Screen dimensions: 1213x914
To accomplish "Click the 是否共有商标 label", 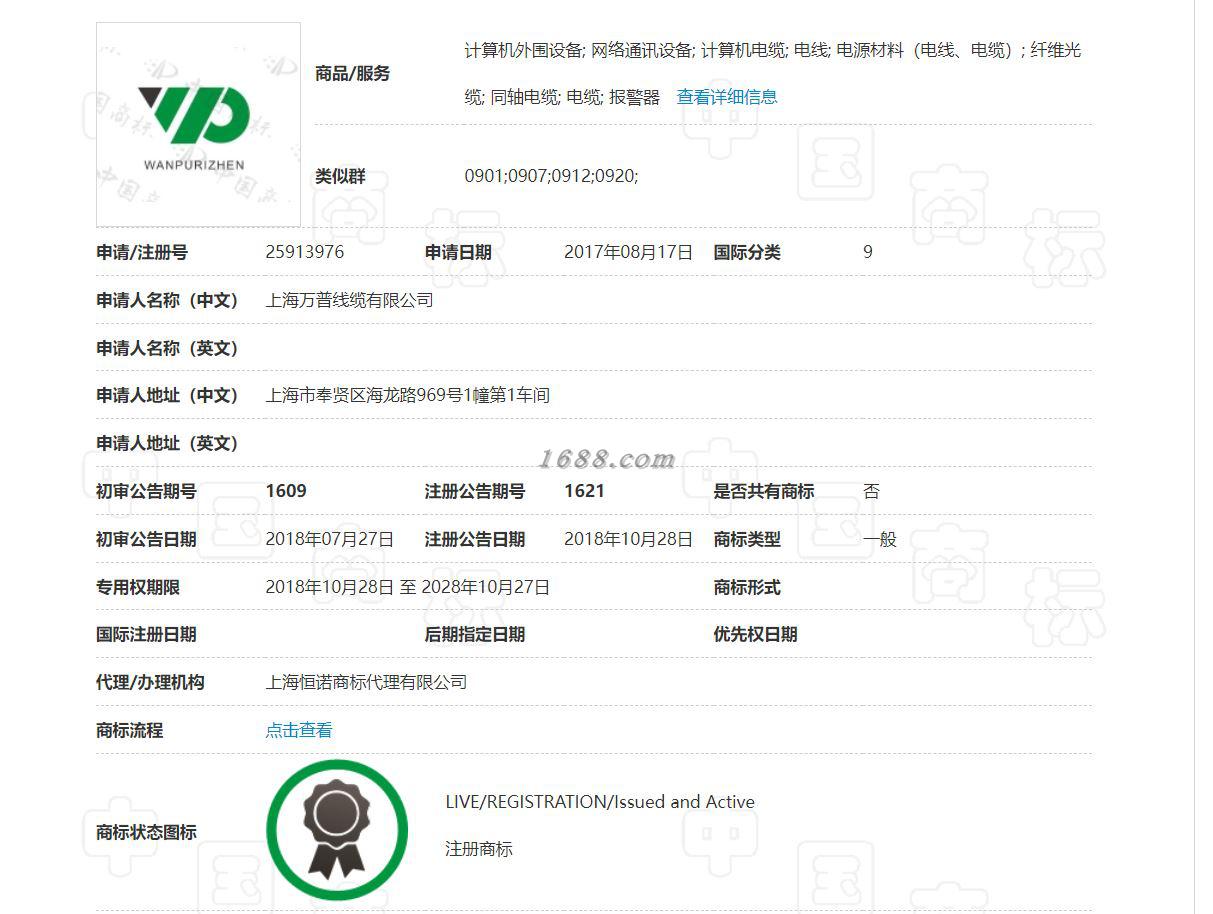I will coord(764,491).
